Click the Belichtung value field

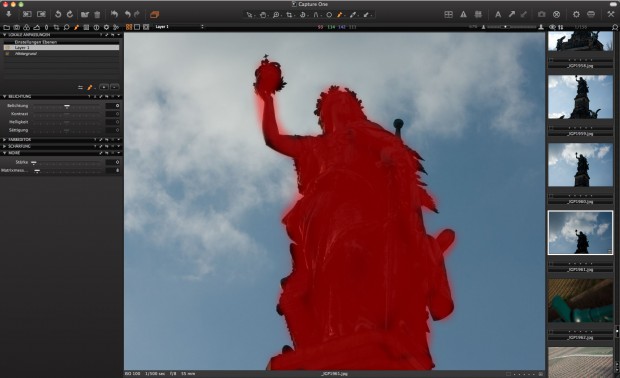point(113,106)
